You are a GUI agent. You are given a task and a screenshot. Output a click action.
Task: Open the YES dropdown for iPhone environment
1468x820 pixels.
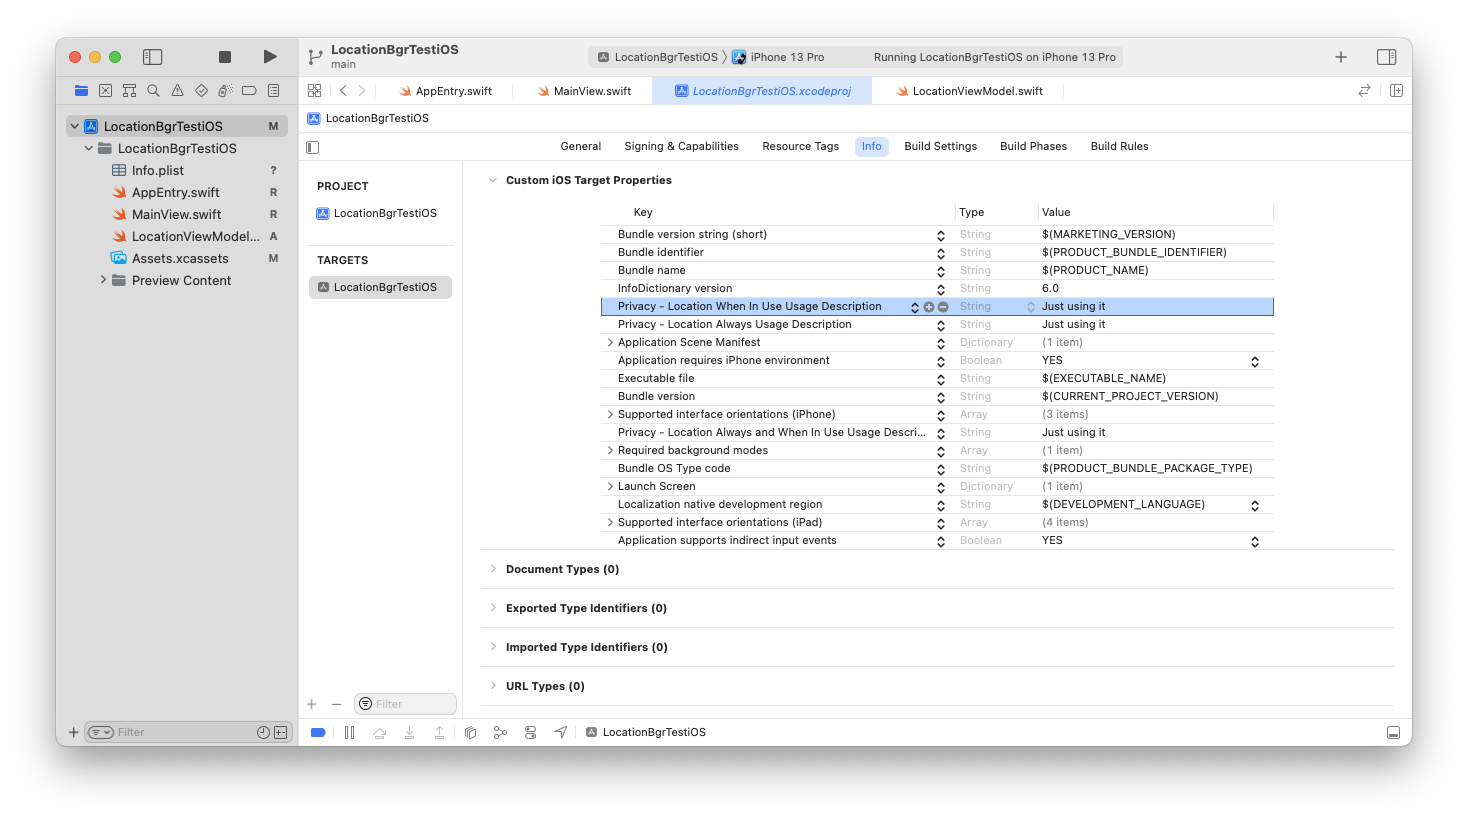pyautogui.click(x=1255, y=361)
